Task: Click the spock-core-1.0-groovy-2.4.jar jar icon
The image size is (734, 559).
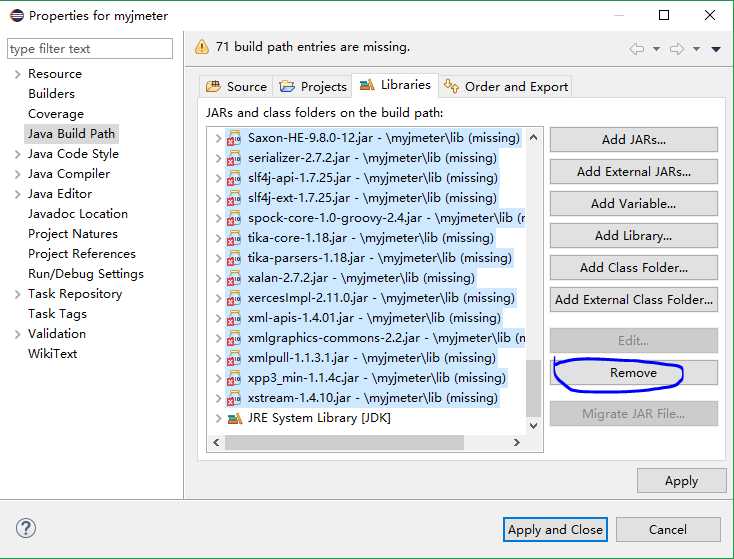Action: coord(234,219)
